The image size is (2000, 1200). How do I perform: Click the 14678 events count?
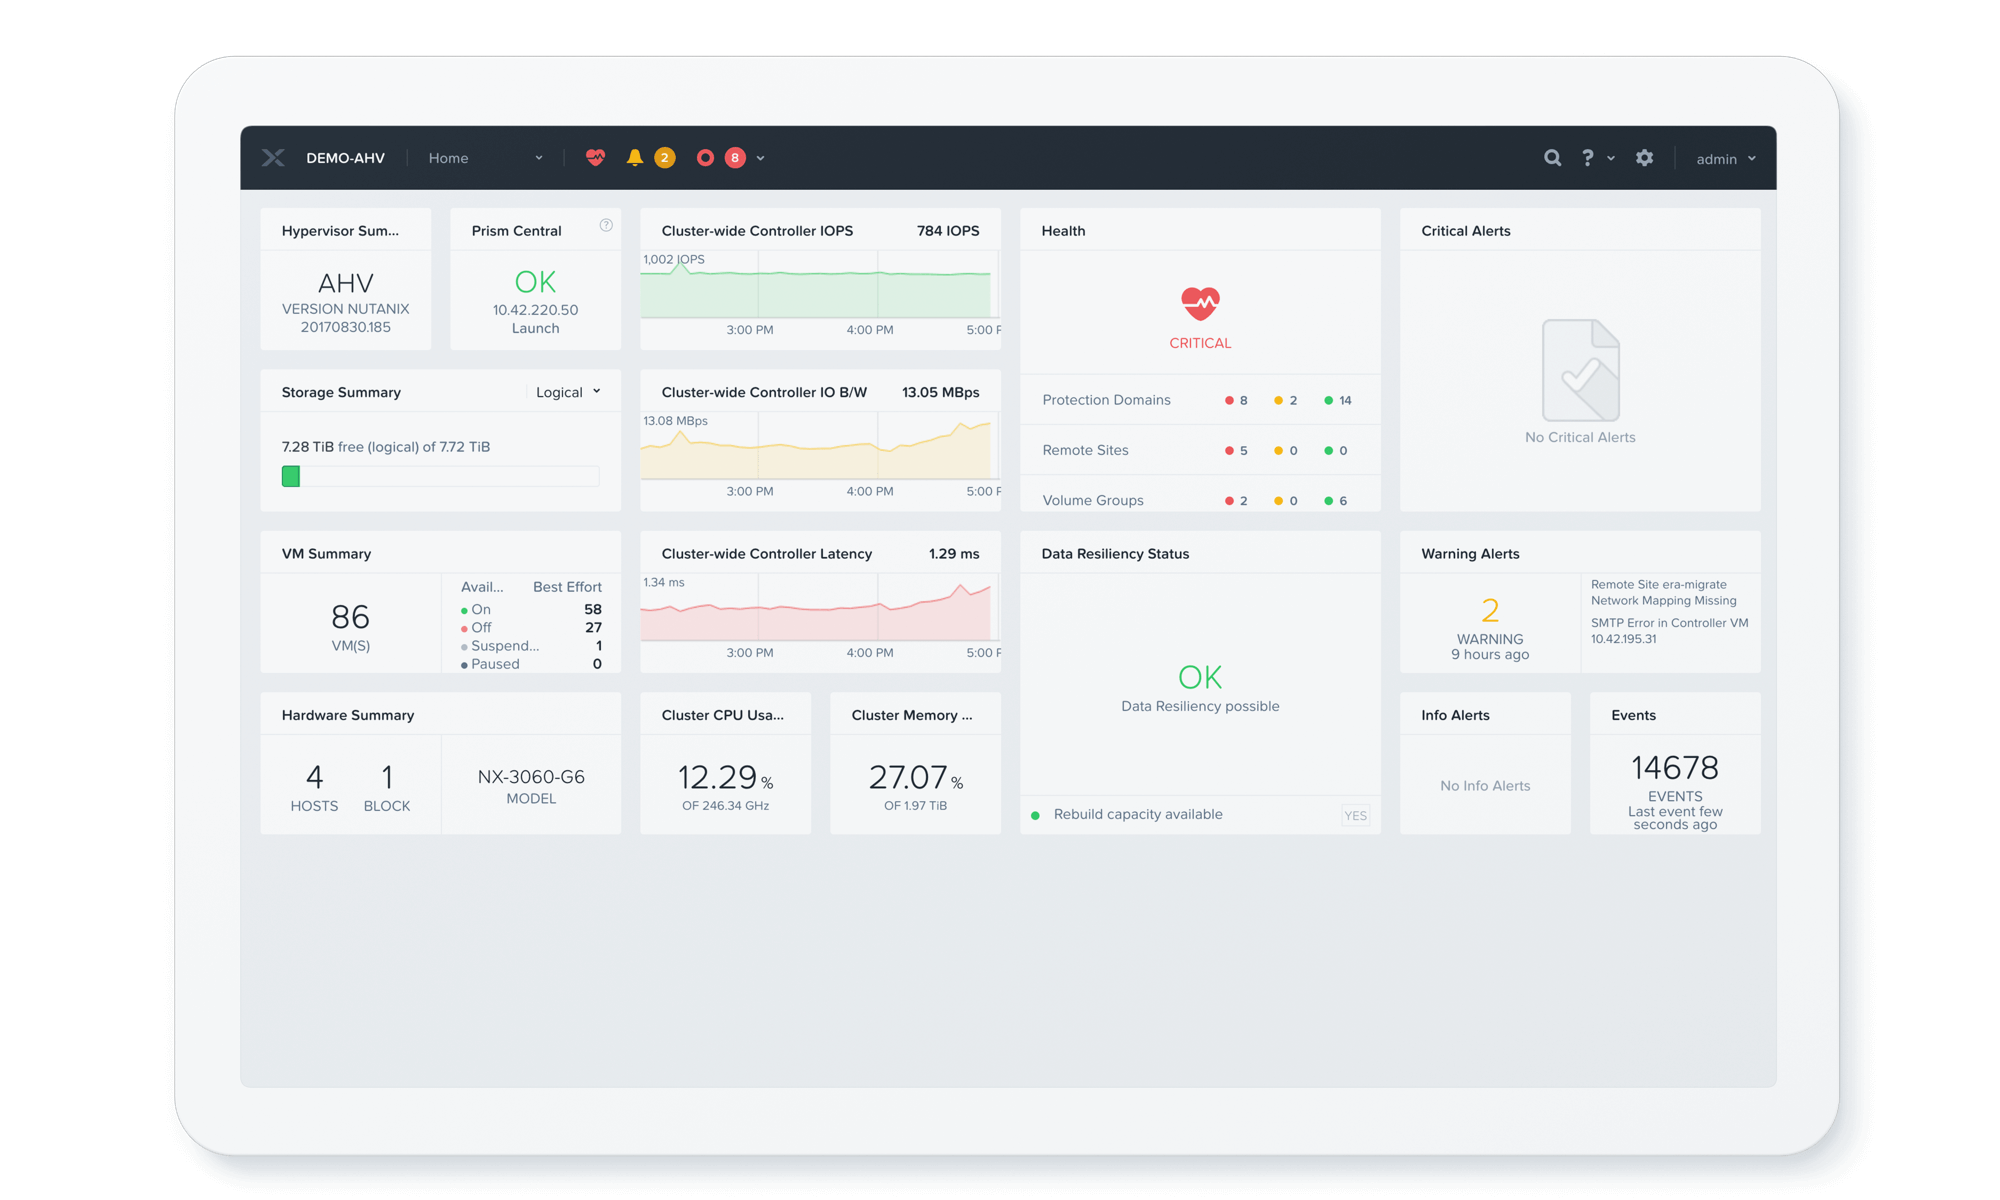(1674, 768)
